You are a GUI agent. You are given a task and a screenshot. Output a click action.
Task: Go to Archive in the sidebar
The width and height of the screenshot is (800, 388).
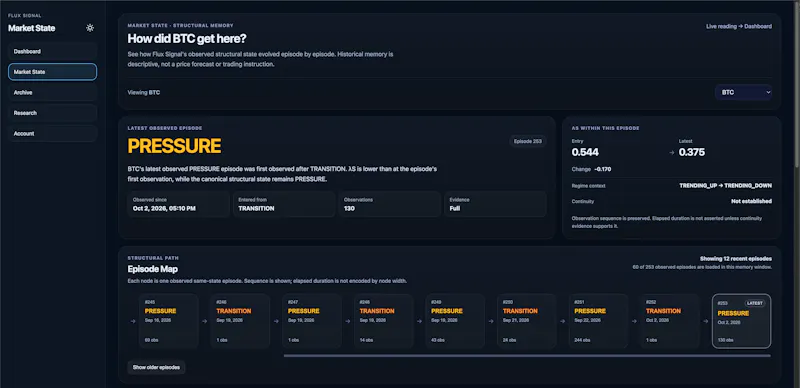[x=52, y=92]
